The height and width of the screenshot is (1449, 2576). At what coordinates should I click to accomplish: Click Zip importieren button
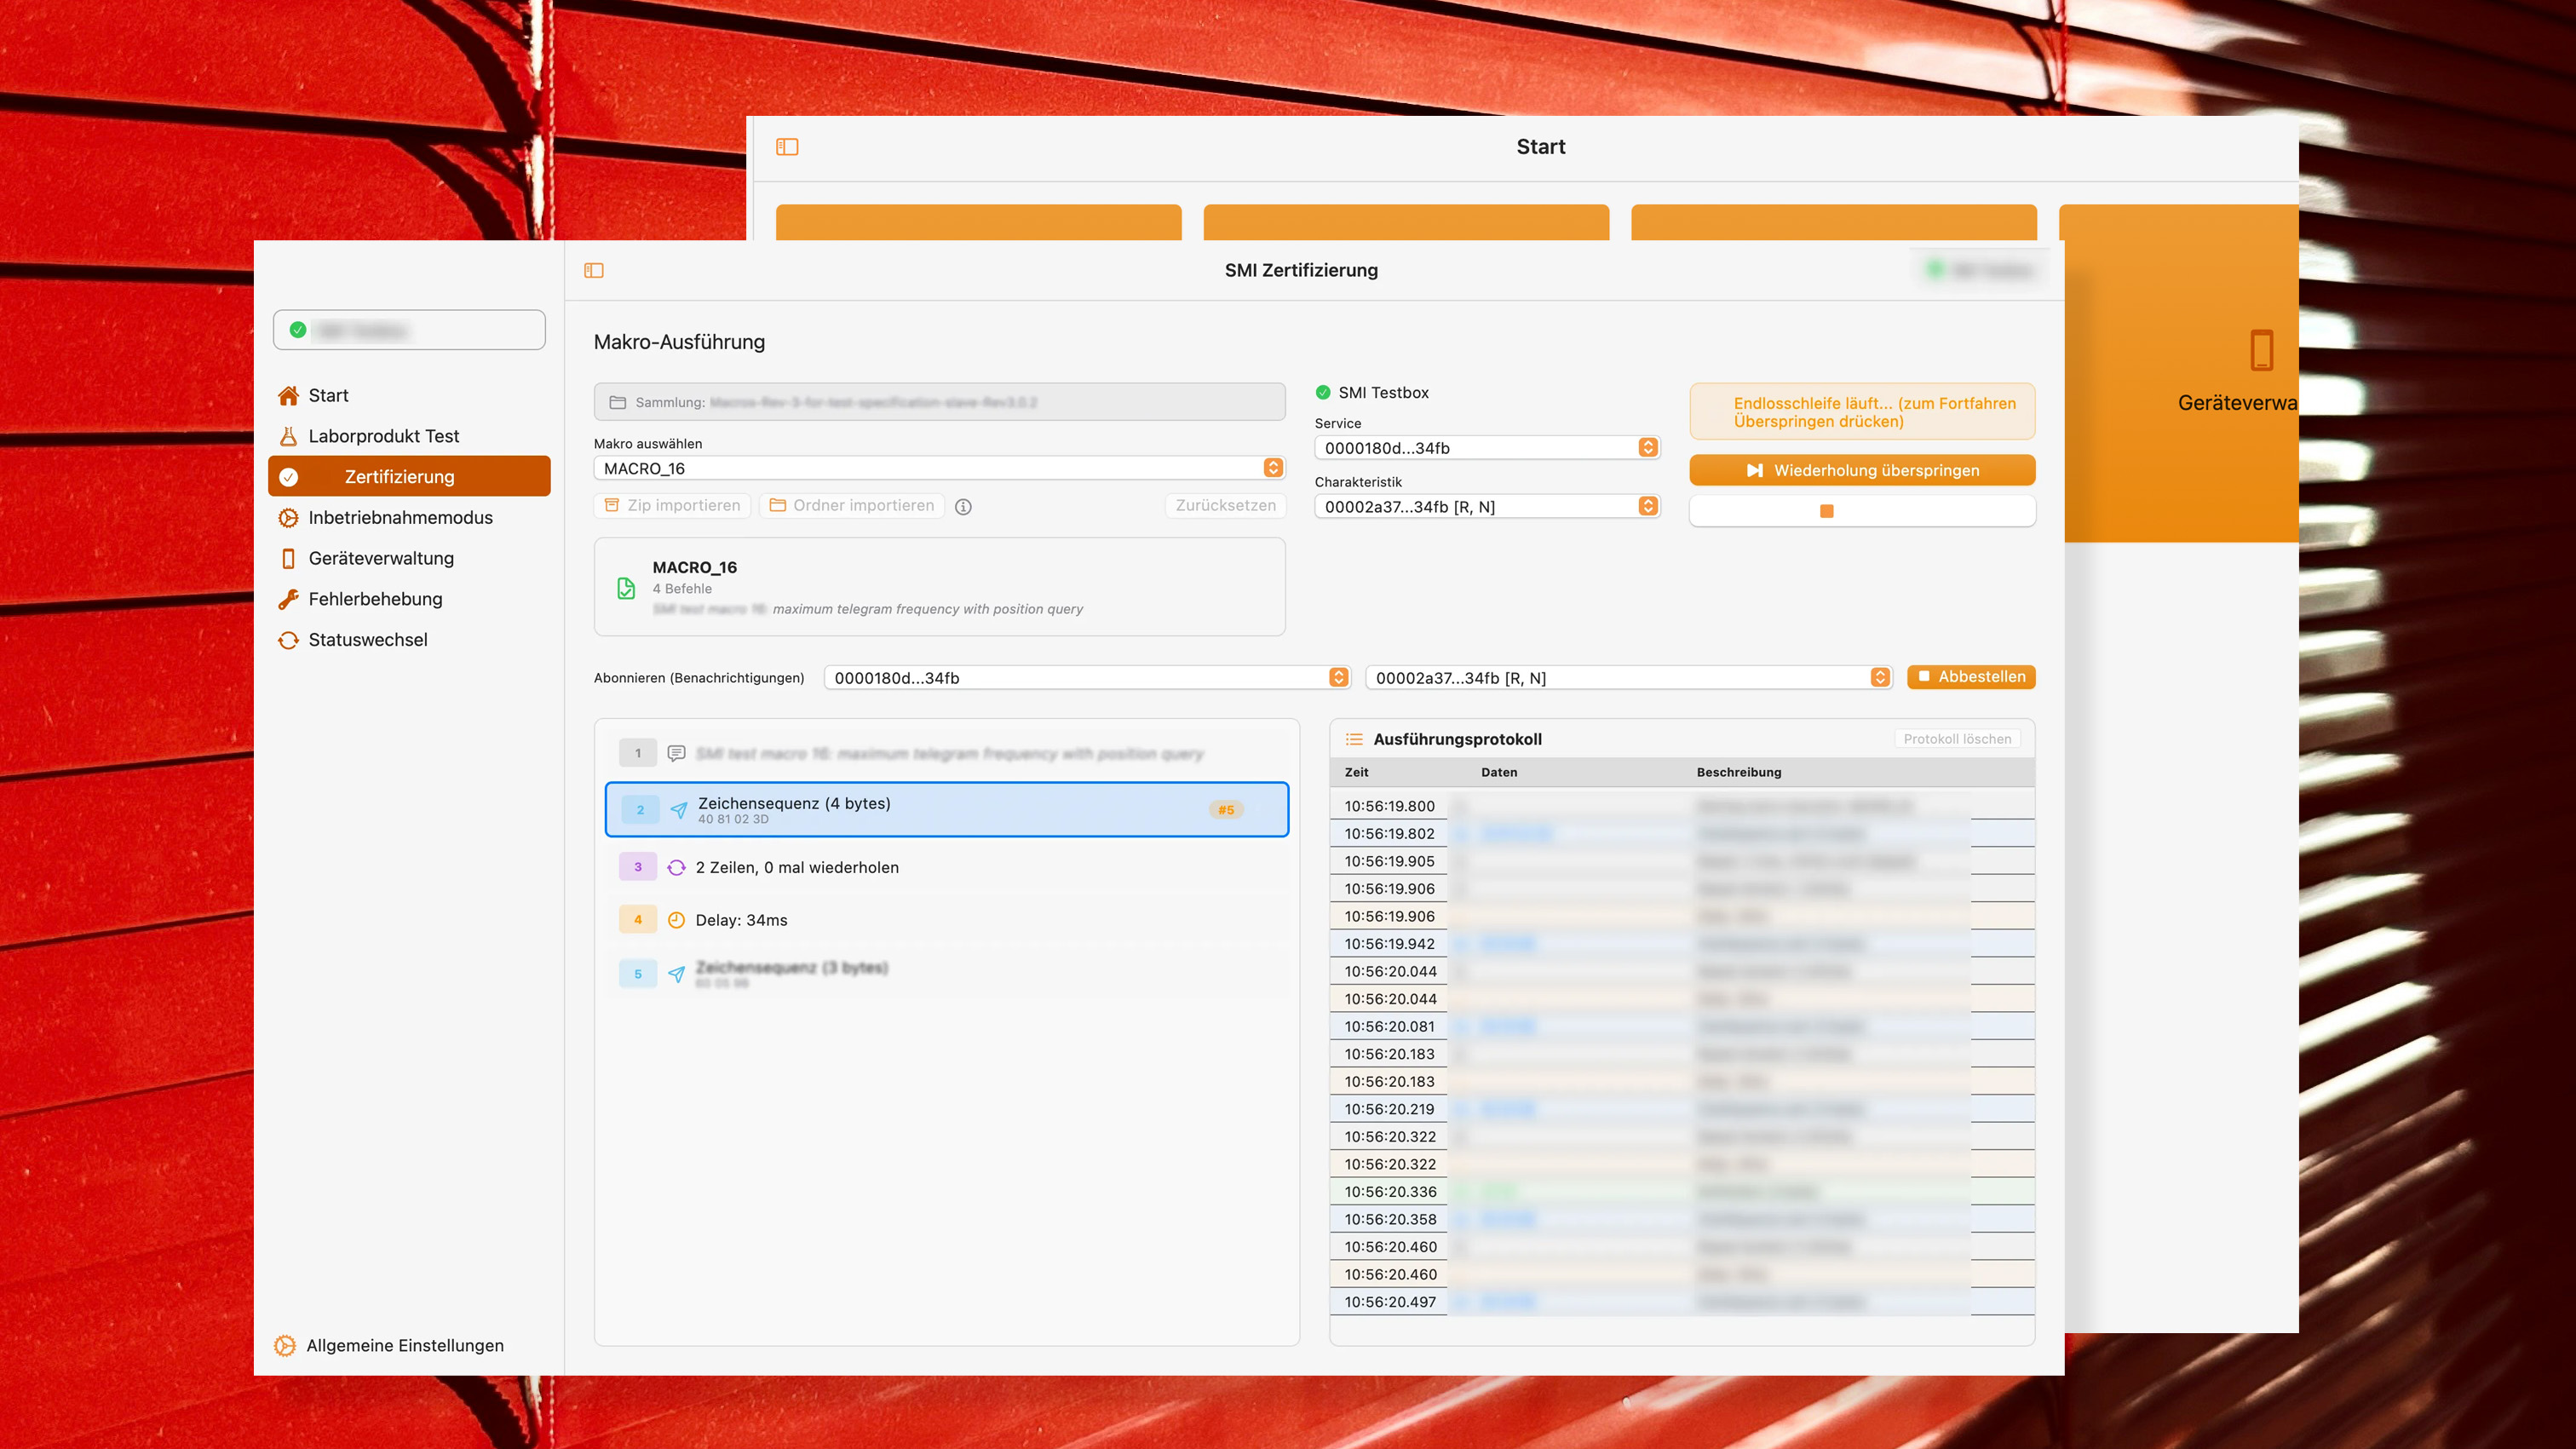(x=672, y=505)
